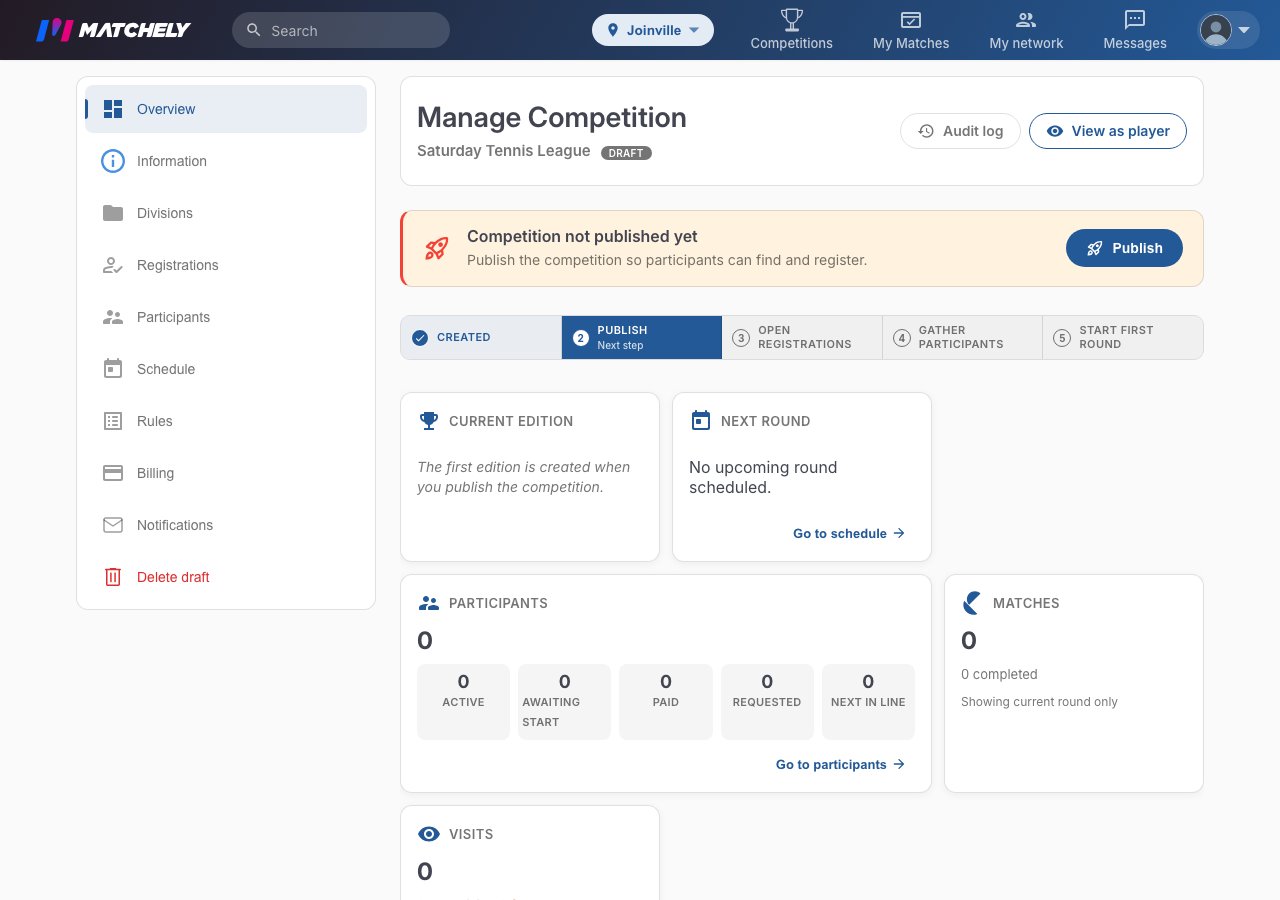Open Billing in the sidebar

[226, 473]
